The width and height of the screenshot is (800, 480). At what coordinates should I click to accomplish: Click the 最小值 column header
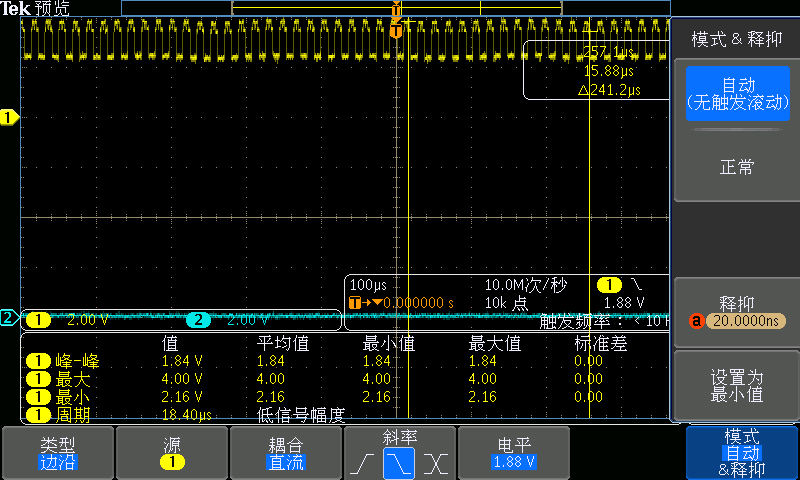tap(389, 343)
